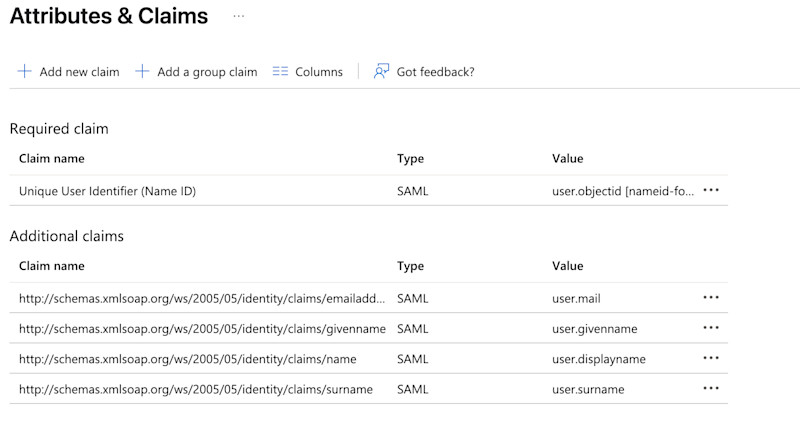Click the plus icon for Add a group claim
Screen dimensions: 800x421
point(142,72)
